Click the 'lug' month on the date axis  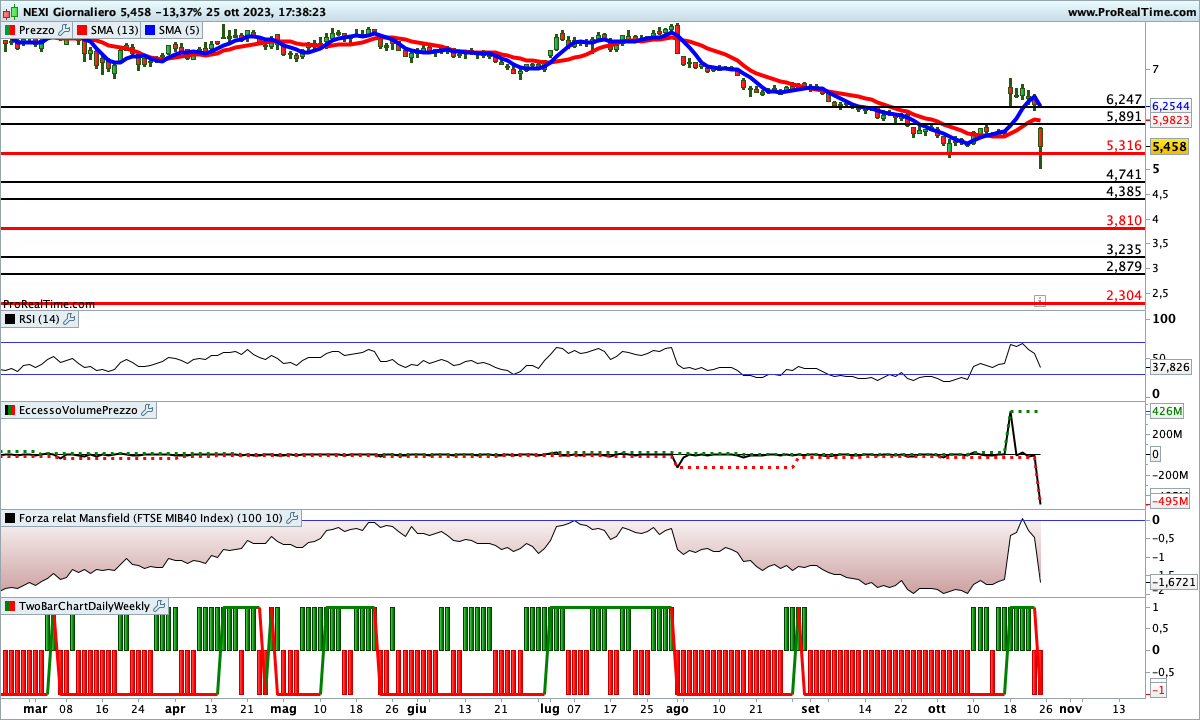[550, 708]
